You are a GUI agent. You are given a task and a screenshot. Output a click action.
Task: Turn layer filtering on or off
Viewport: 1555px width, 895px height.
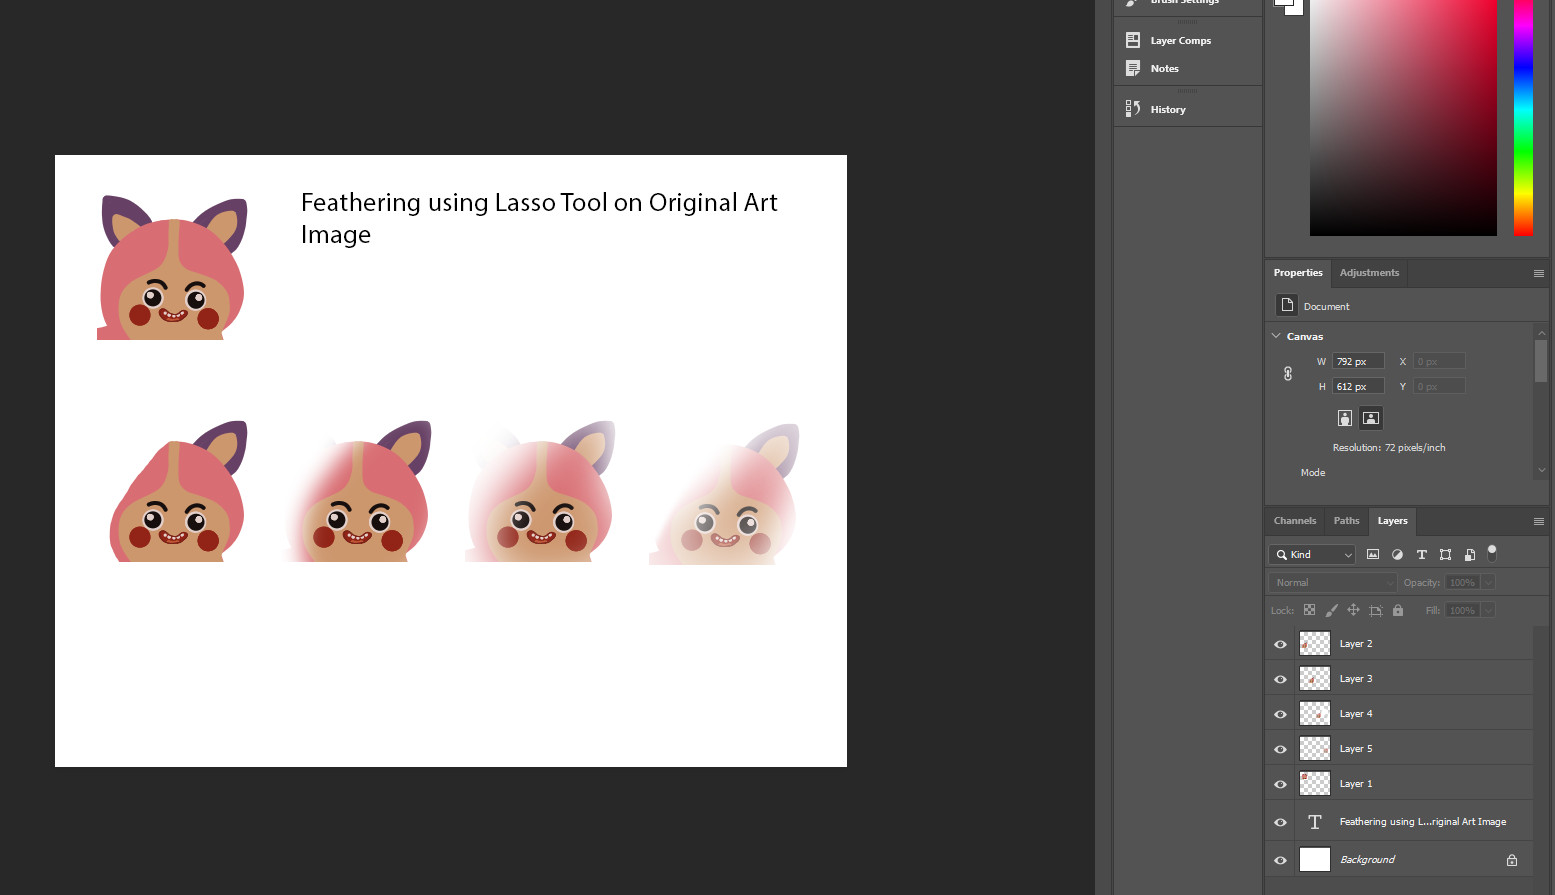tap(1492, 552)
